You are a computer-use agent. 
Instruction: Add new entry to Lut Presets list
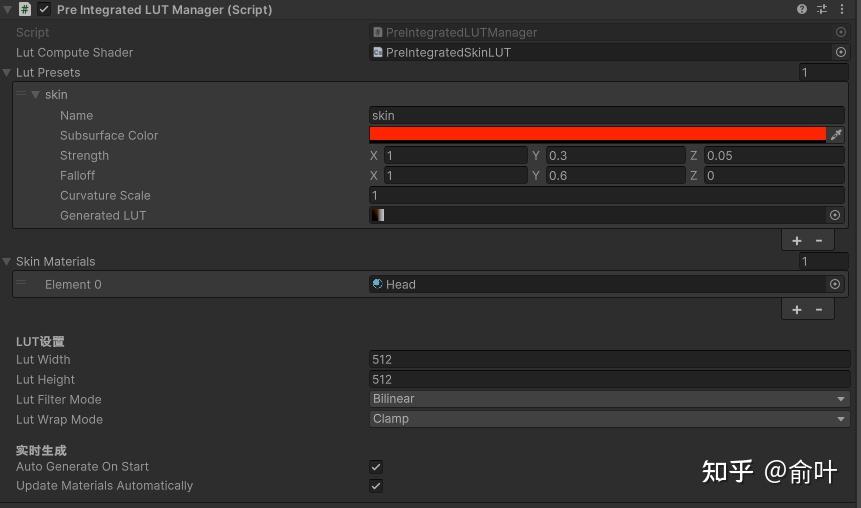pyautogui.click(x=797, y=241)
